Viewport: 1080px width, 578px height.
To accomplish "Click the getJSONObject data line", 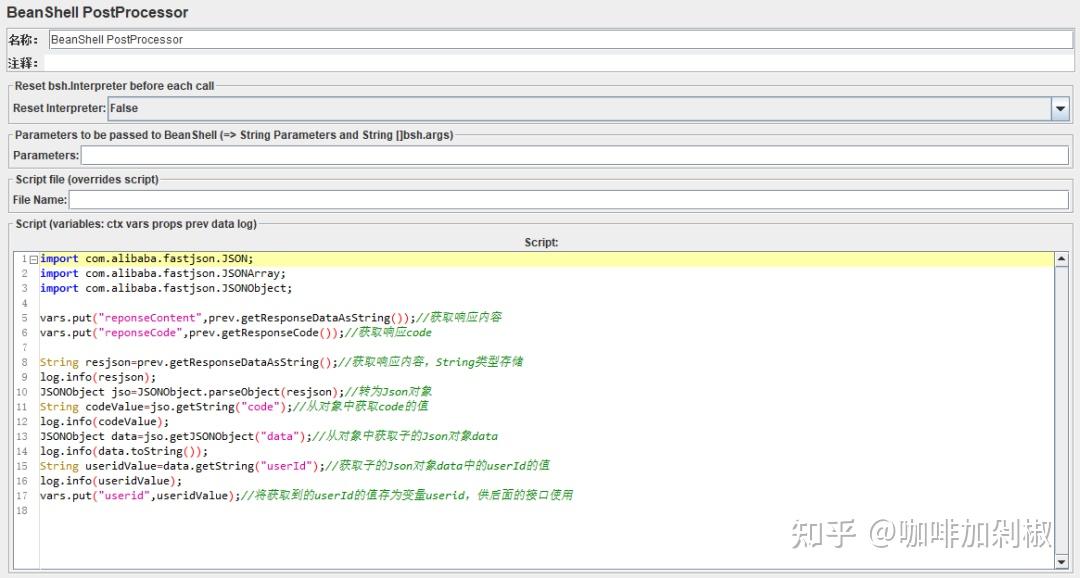I will 180,436.
